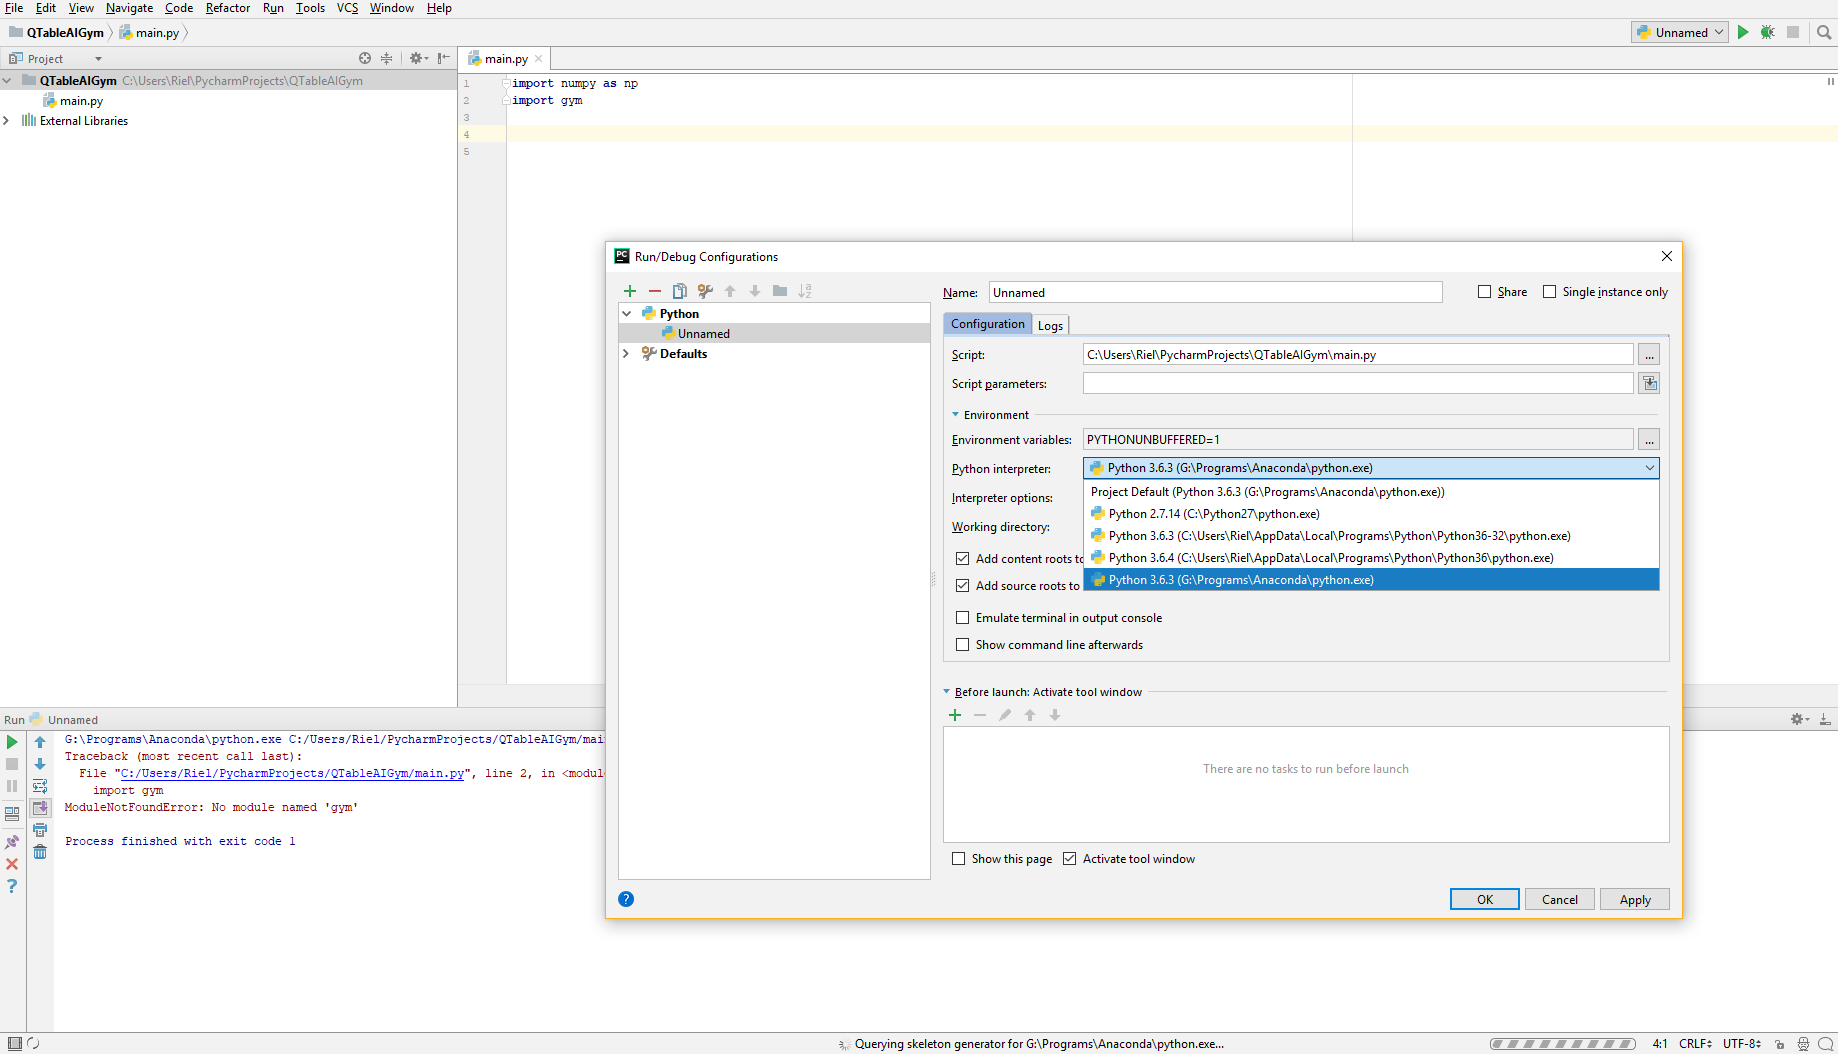
Task: Open the File menu
Action: pos(14,8)
